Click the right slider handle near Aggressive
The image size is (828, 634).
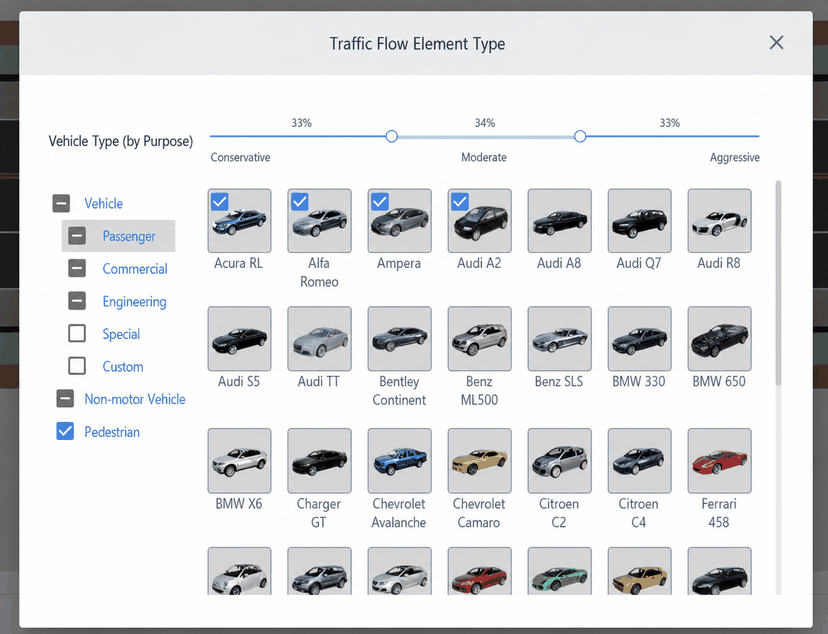[580, 136]
